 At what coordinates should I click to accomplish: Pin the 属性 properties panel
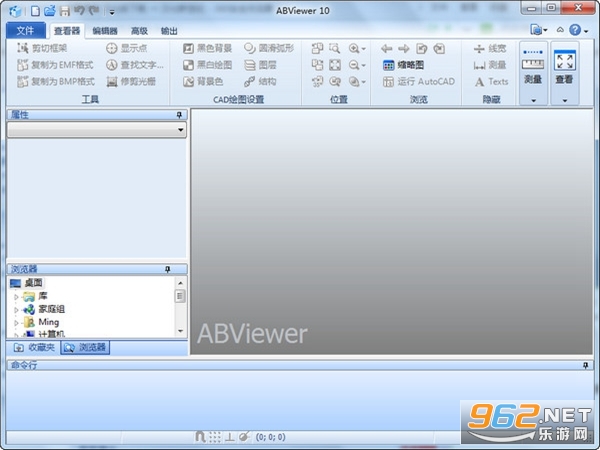click(179, 115)
